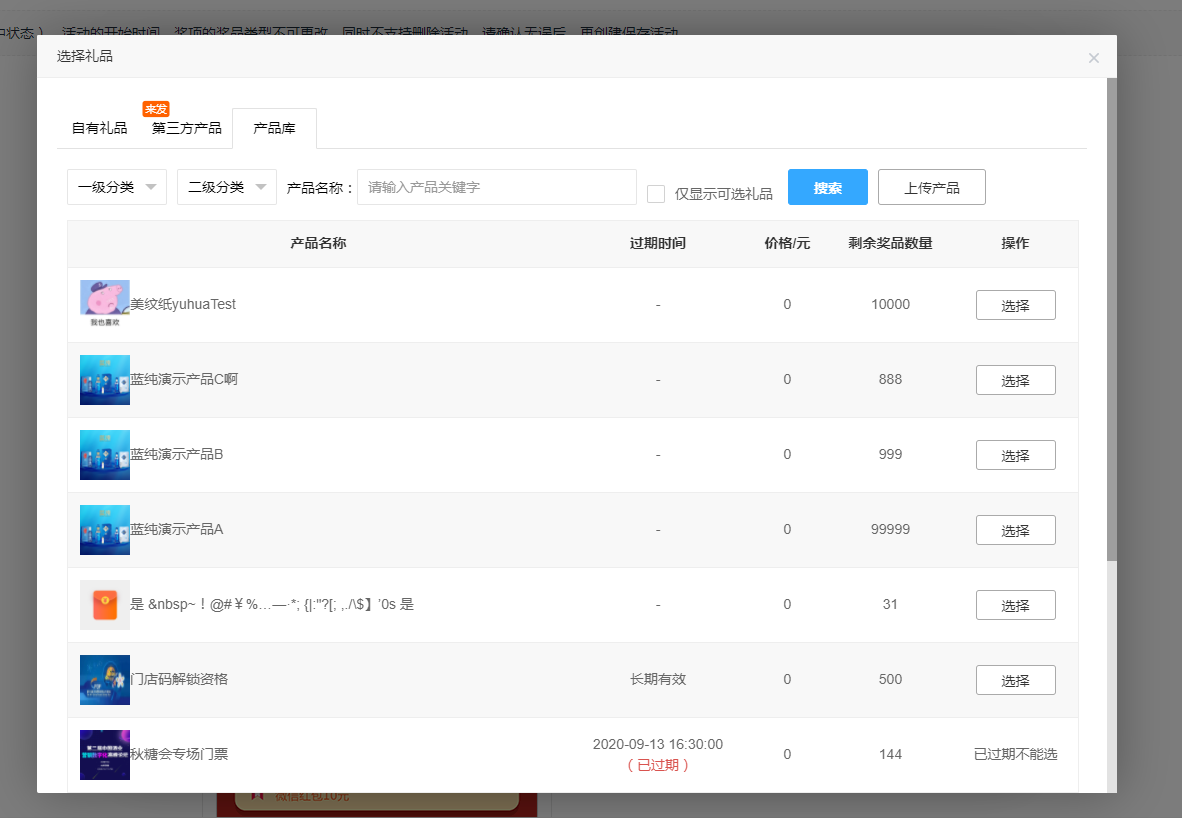Select the 产品库 tab
Screen dimensions: 1182x818
(274, 128)
